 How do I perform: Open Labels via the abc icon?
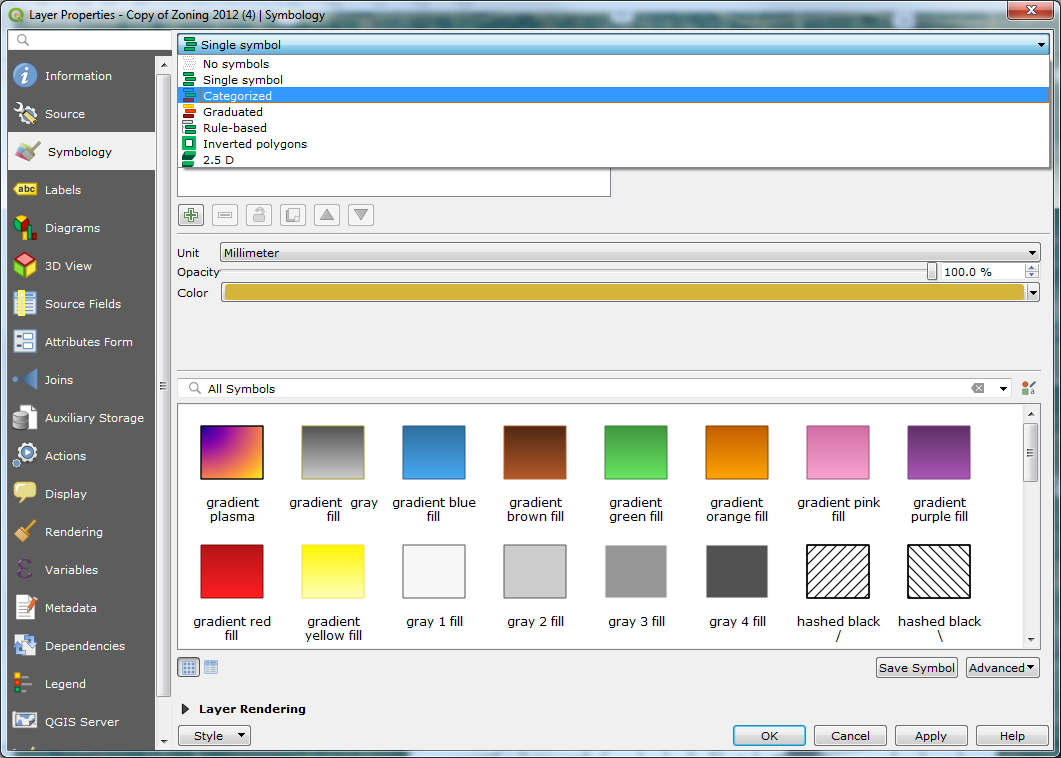coord(25,190)
